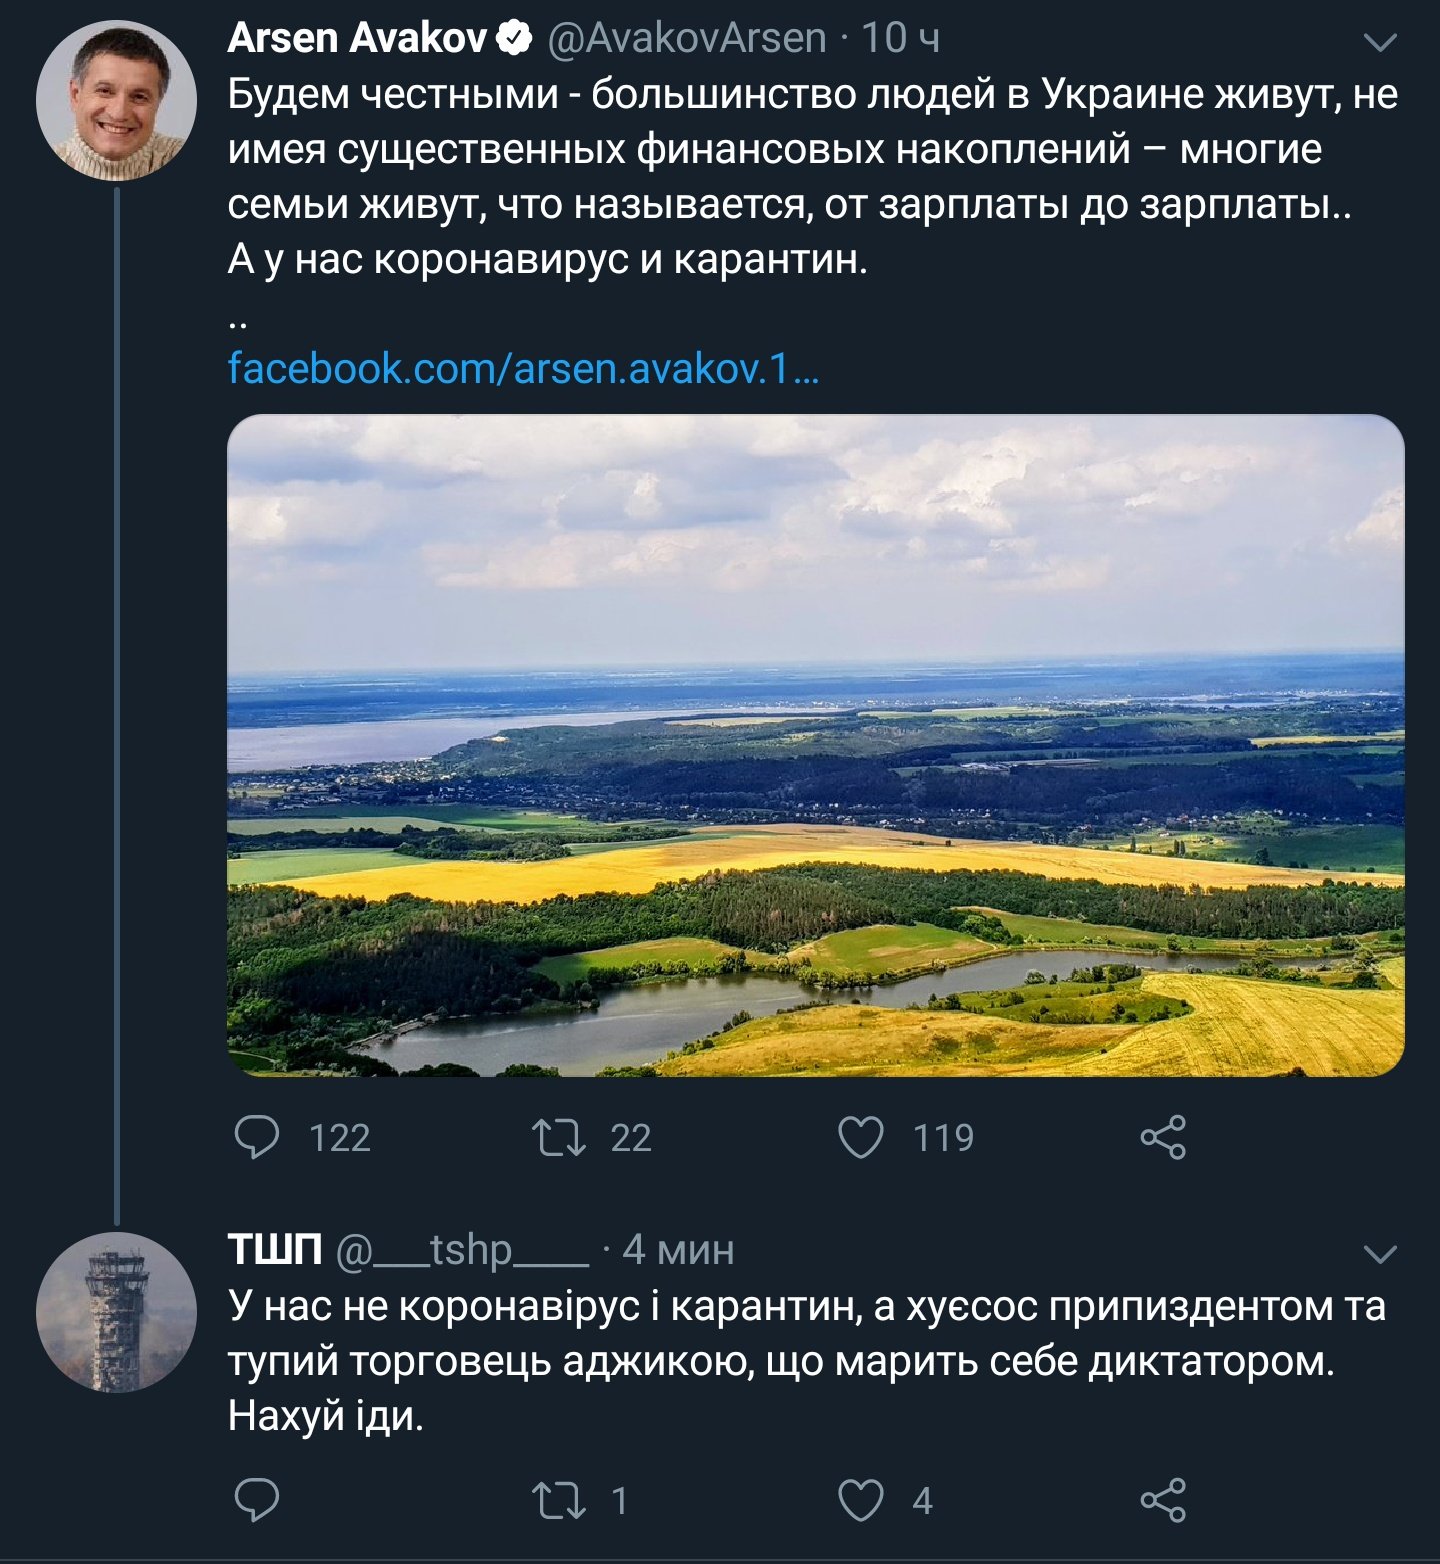This screenshot has width=1440, height=1564.
Task: Click the Arsen Avakov display name
Action: (357, 38)
